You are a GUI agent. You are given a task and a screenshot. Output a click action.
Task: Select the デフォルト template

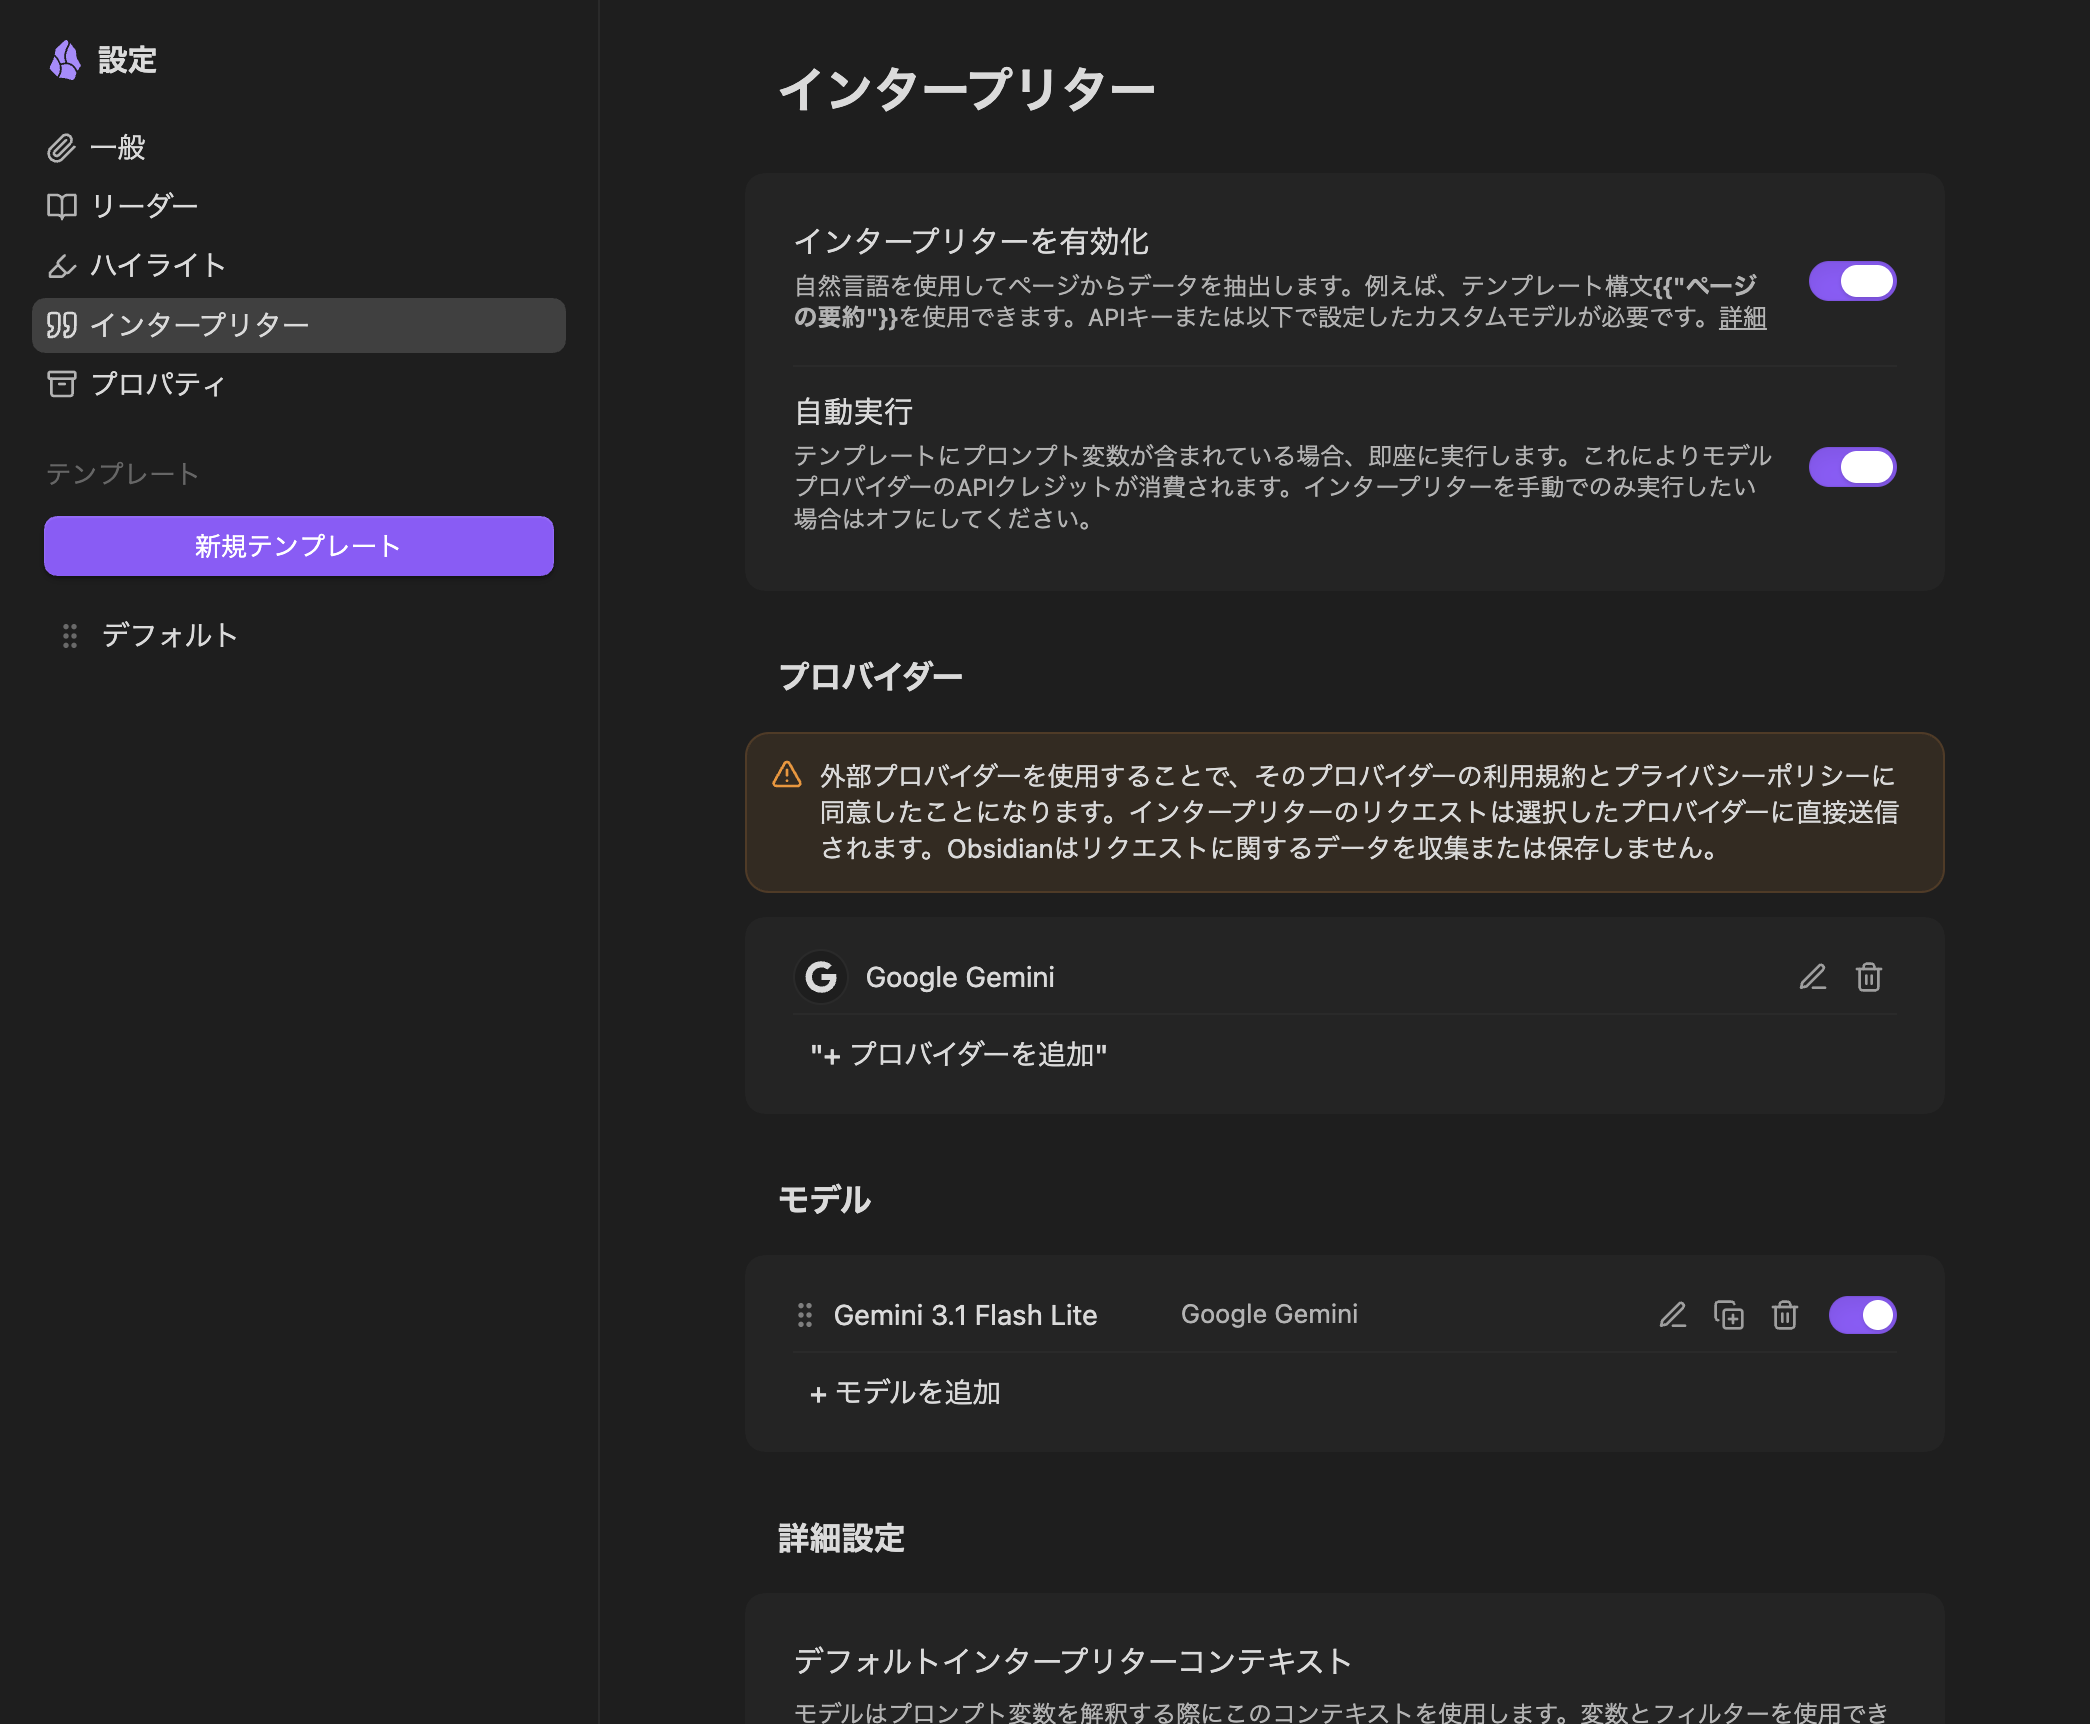[x=299, y=636]
